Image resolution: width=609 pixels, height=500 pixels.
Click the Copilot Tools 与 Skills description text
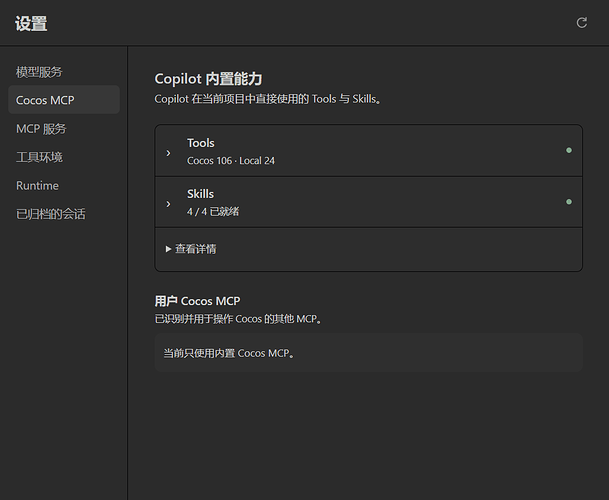point(268,99)
